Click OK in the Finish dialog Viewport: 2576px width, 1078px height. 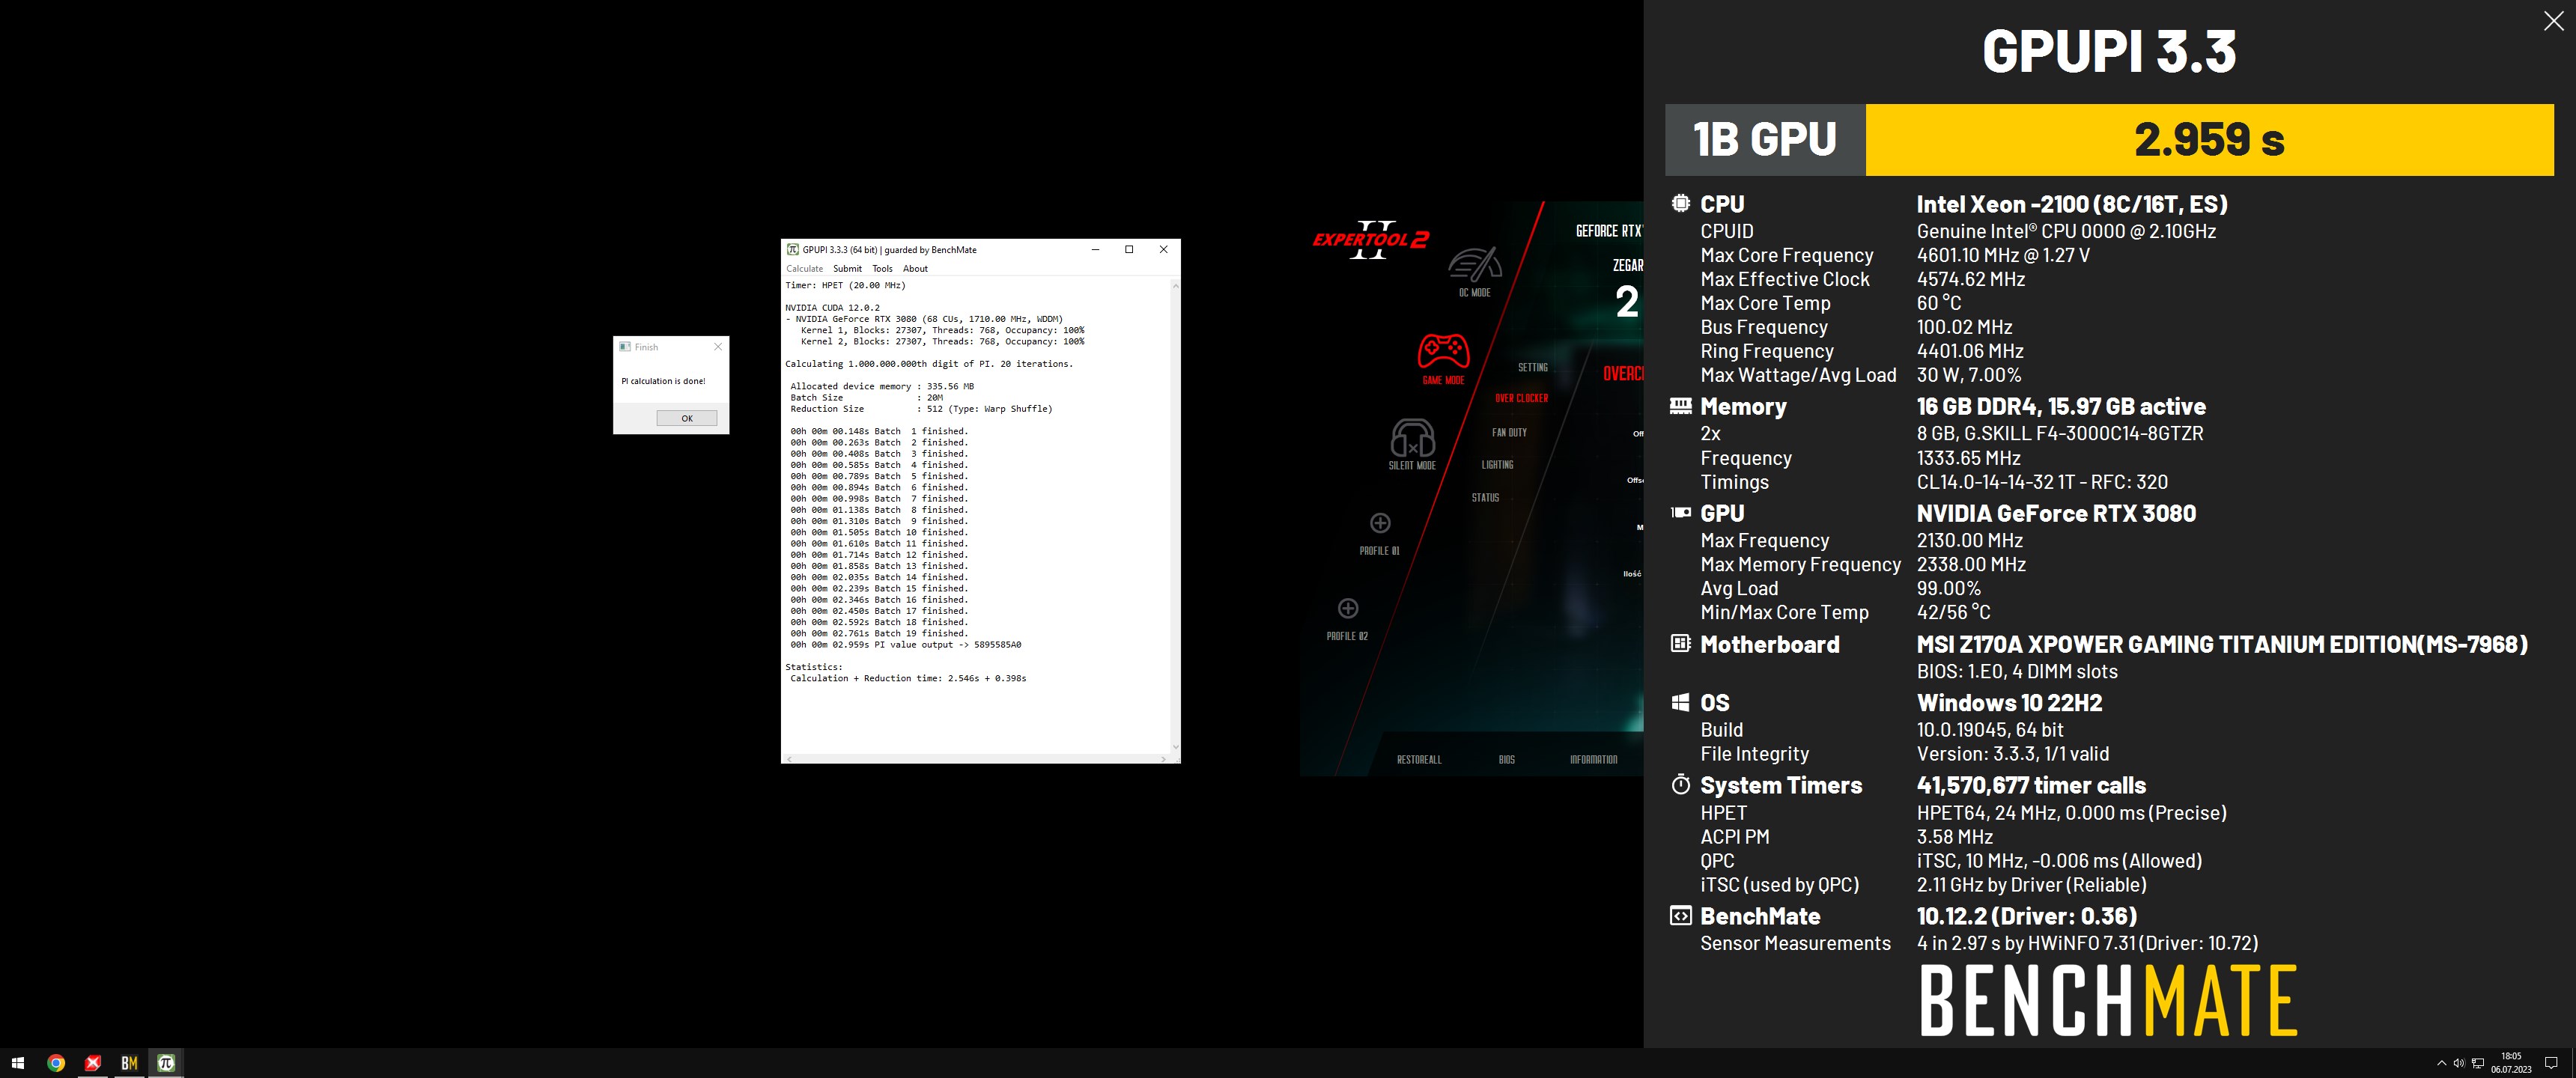[687, 418]
